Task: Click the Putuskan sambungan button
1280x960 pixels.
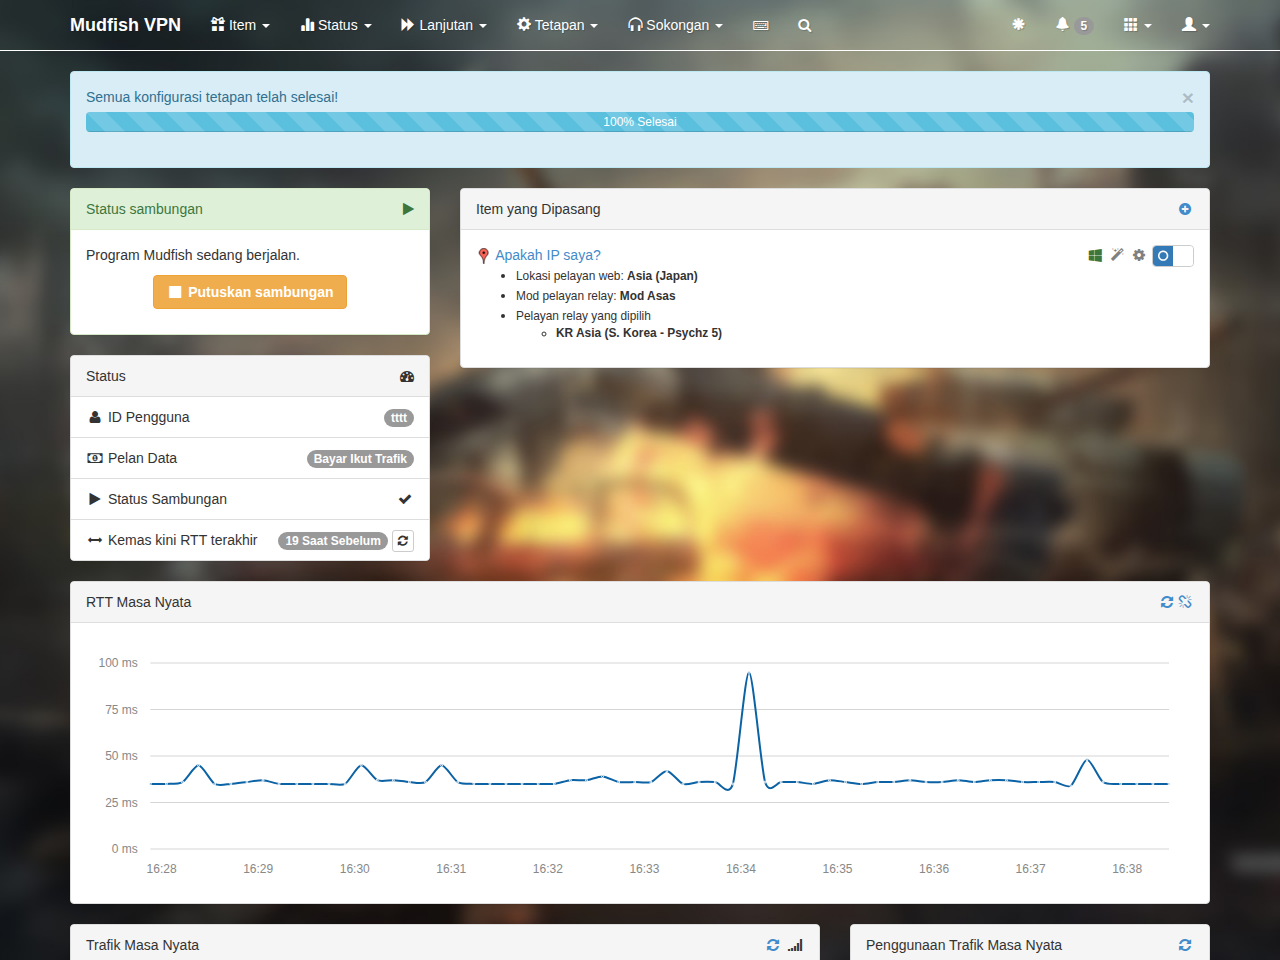Action: (x=250, y=292)
